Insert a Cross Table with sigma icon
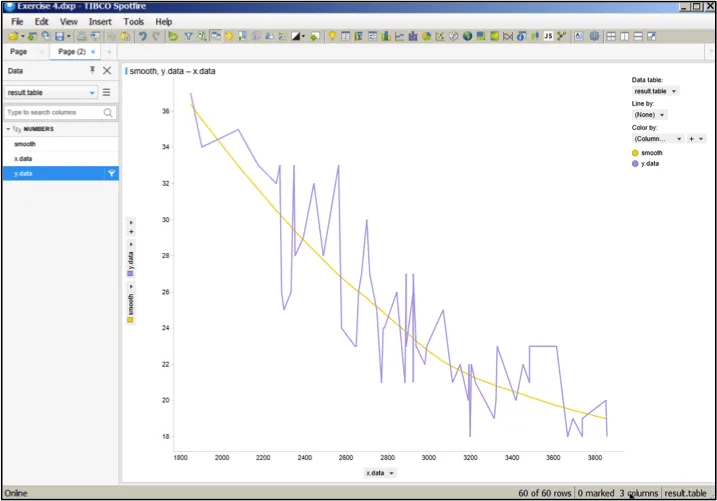Viewport: 717px width, 501px height. [x=359, y=36]
